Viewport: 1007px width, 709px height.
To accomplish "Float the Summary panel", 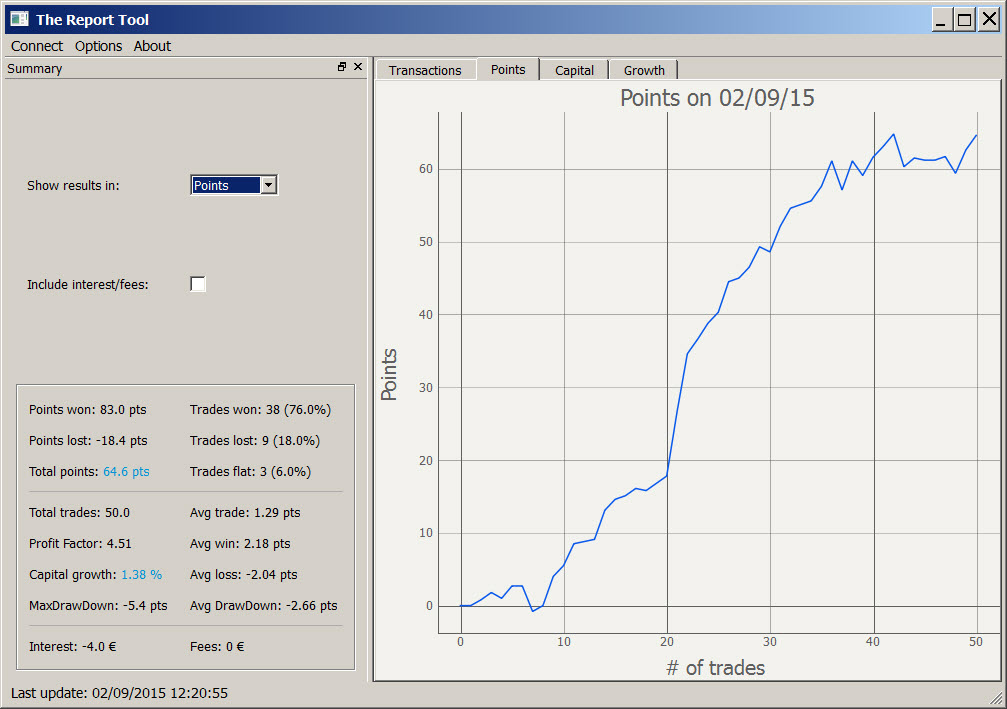I will 342,67.
